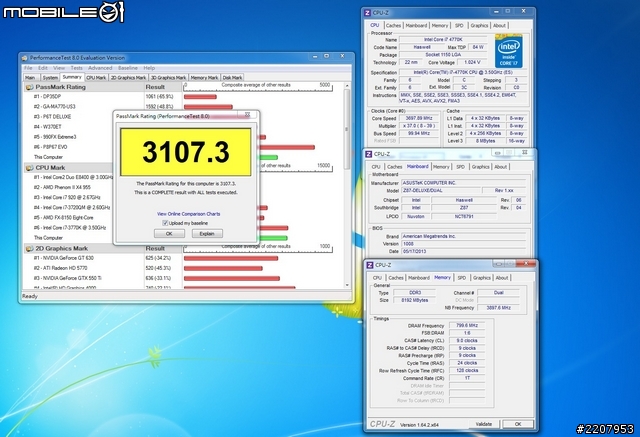Select the '#5 - AMD FX-8150 Eight-Core' row

point(63,217)
